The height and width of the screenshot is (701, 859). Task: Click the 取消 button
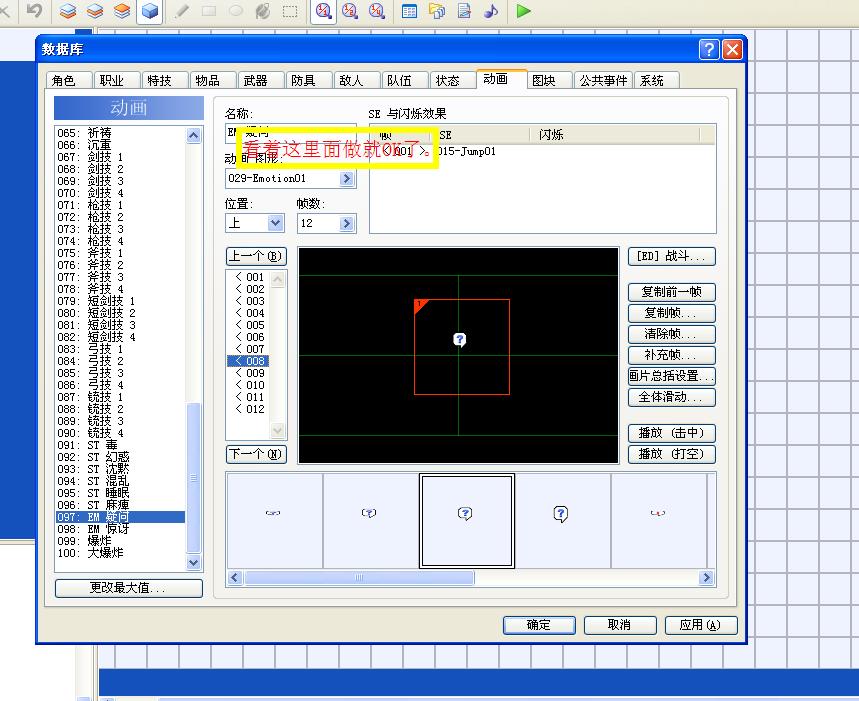pos(620,625)
